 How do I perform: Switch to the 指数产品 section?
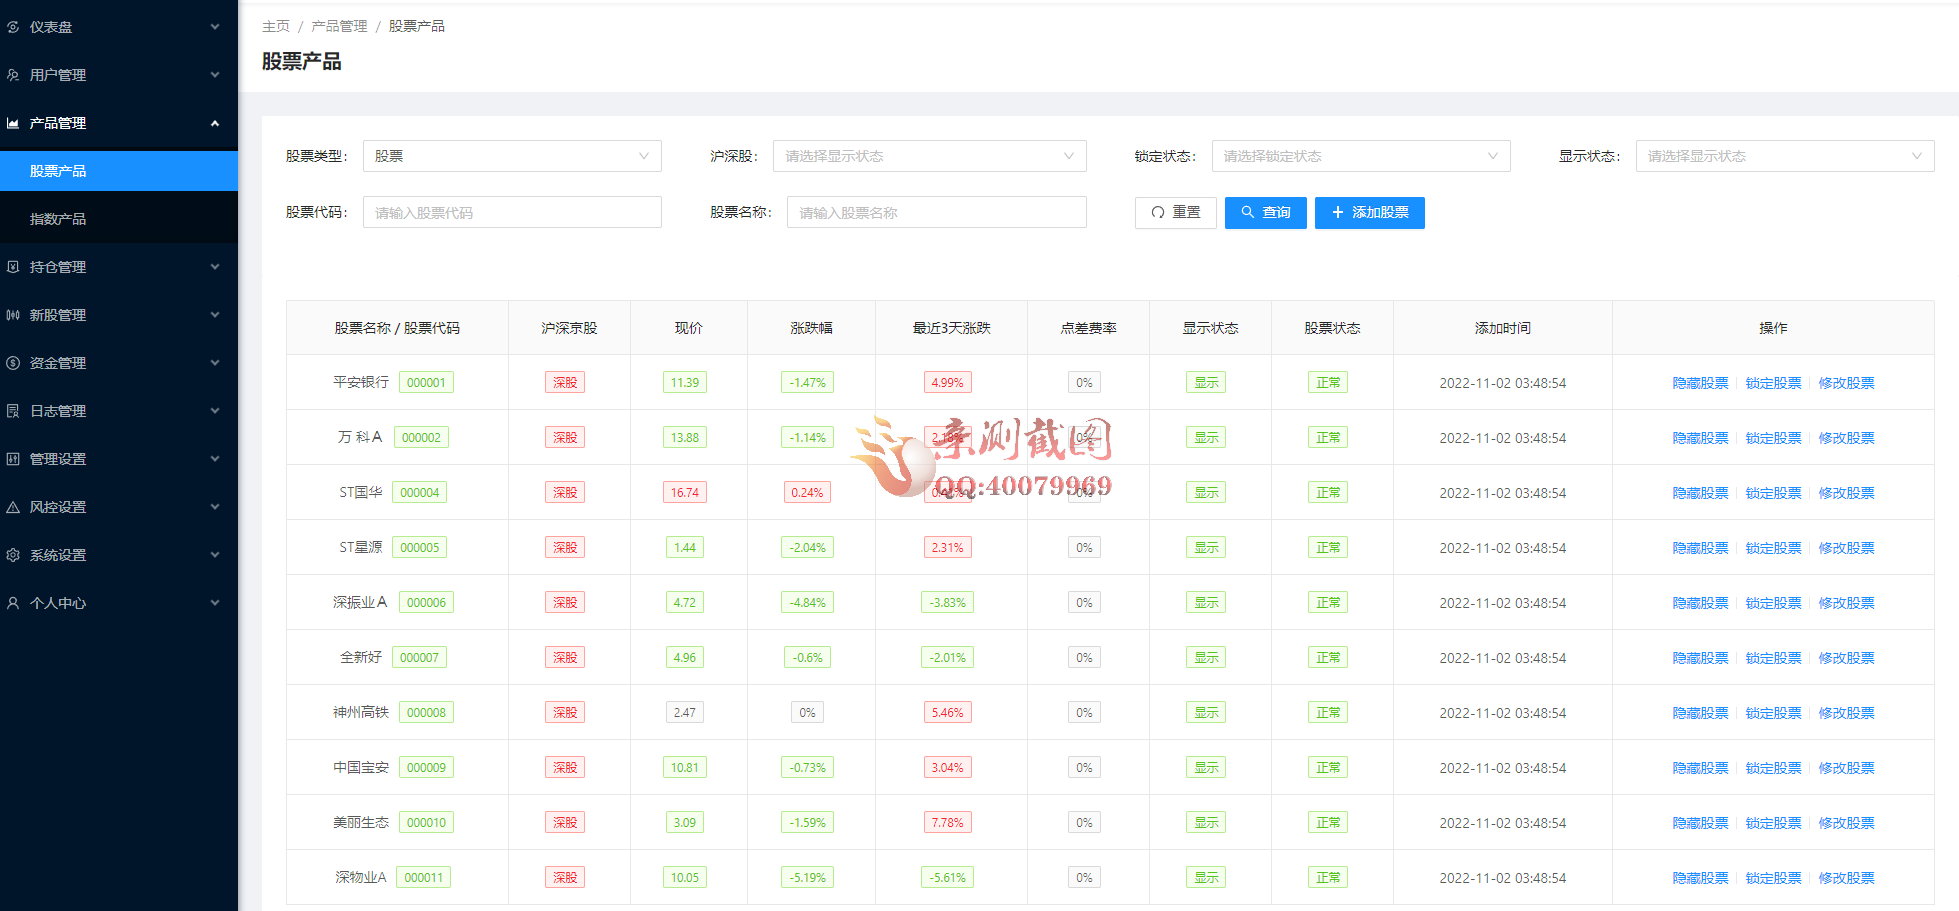click(x=119, y=218)
